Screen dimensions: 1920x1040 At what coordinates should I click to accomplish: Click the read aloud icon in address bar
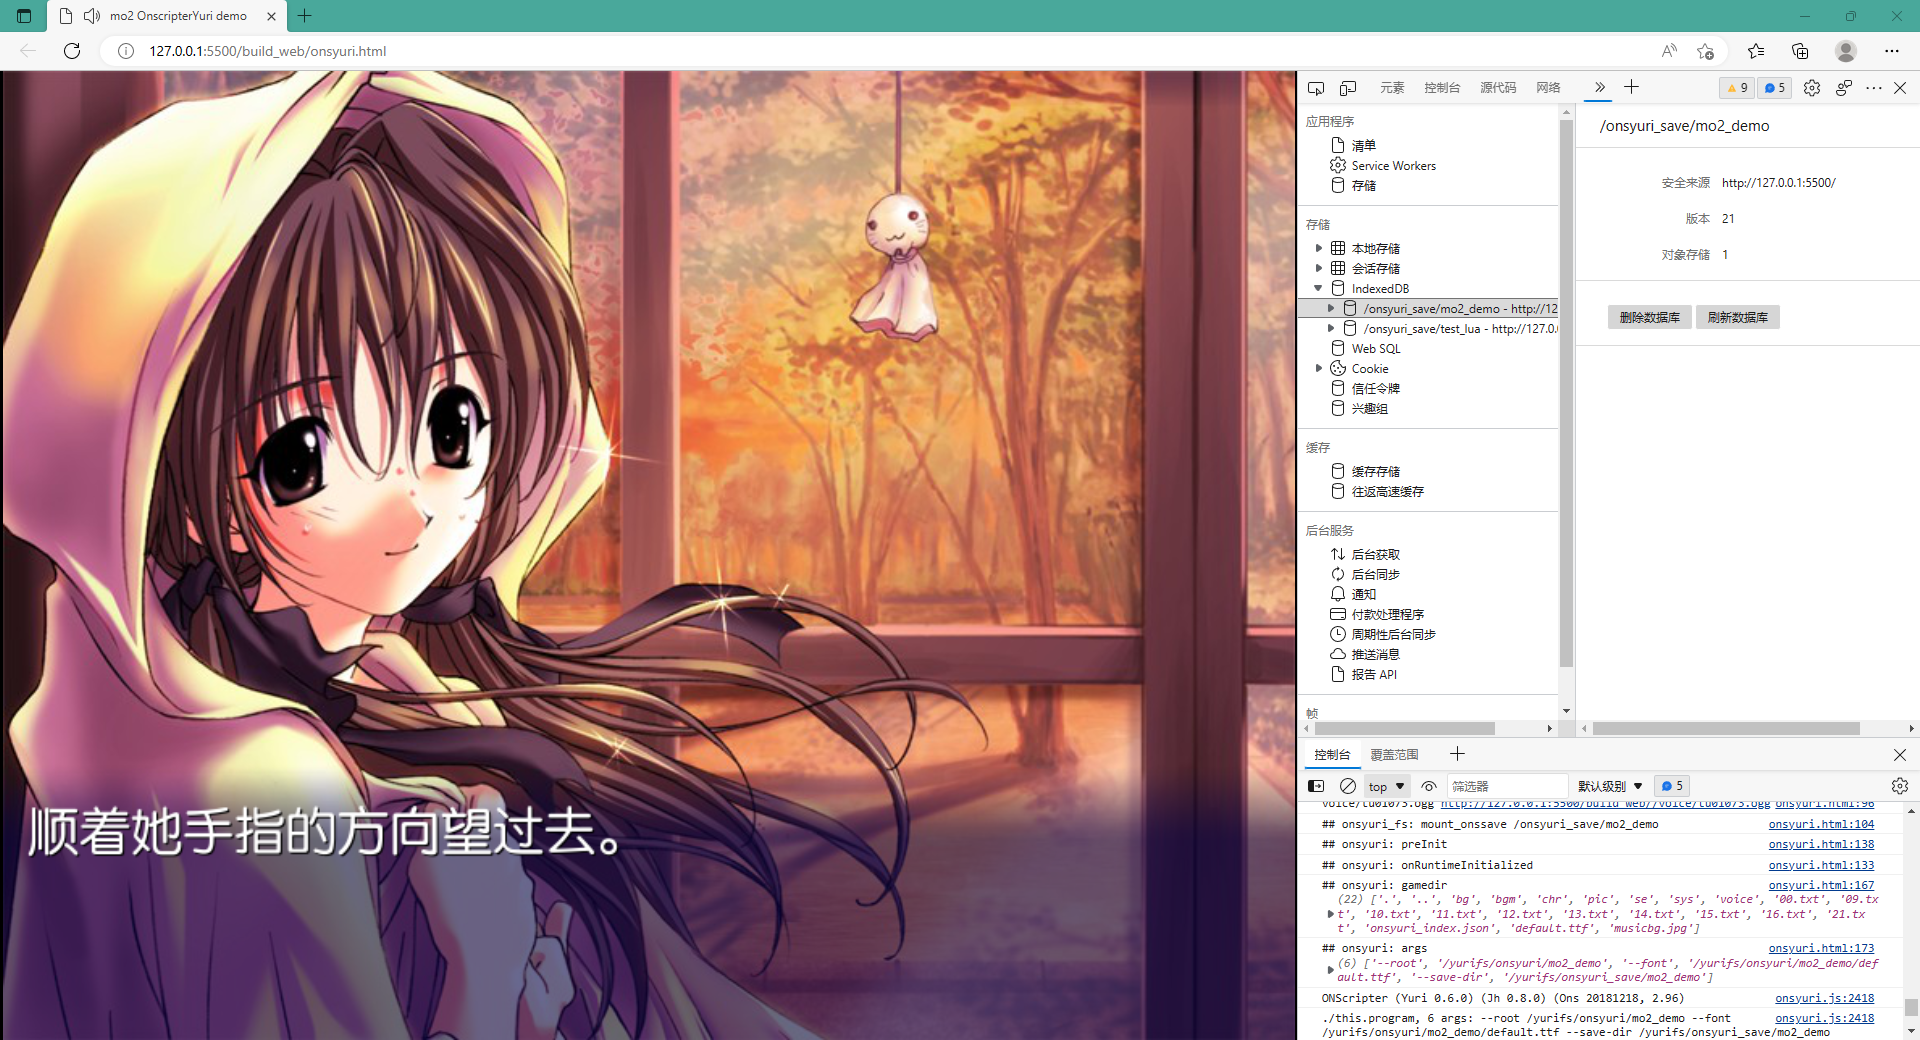(1669, 51)
